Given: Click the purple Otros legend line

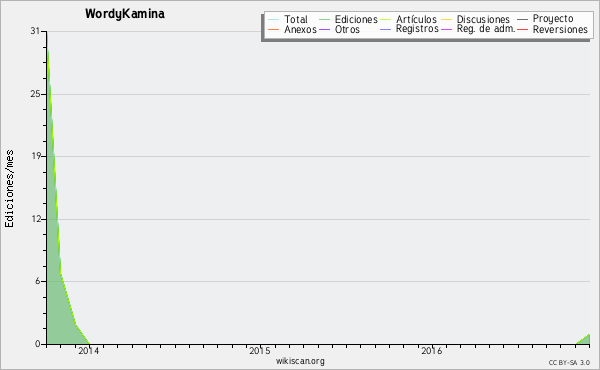Looking at the screenshot, I should [324, 29].
